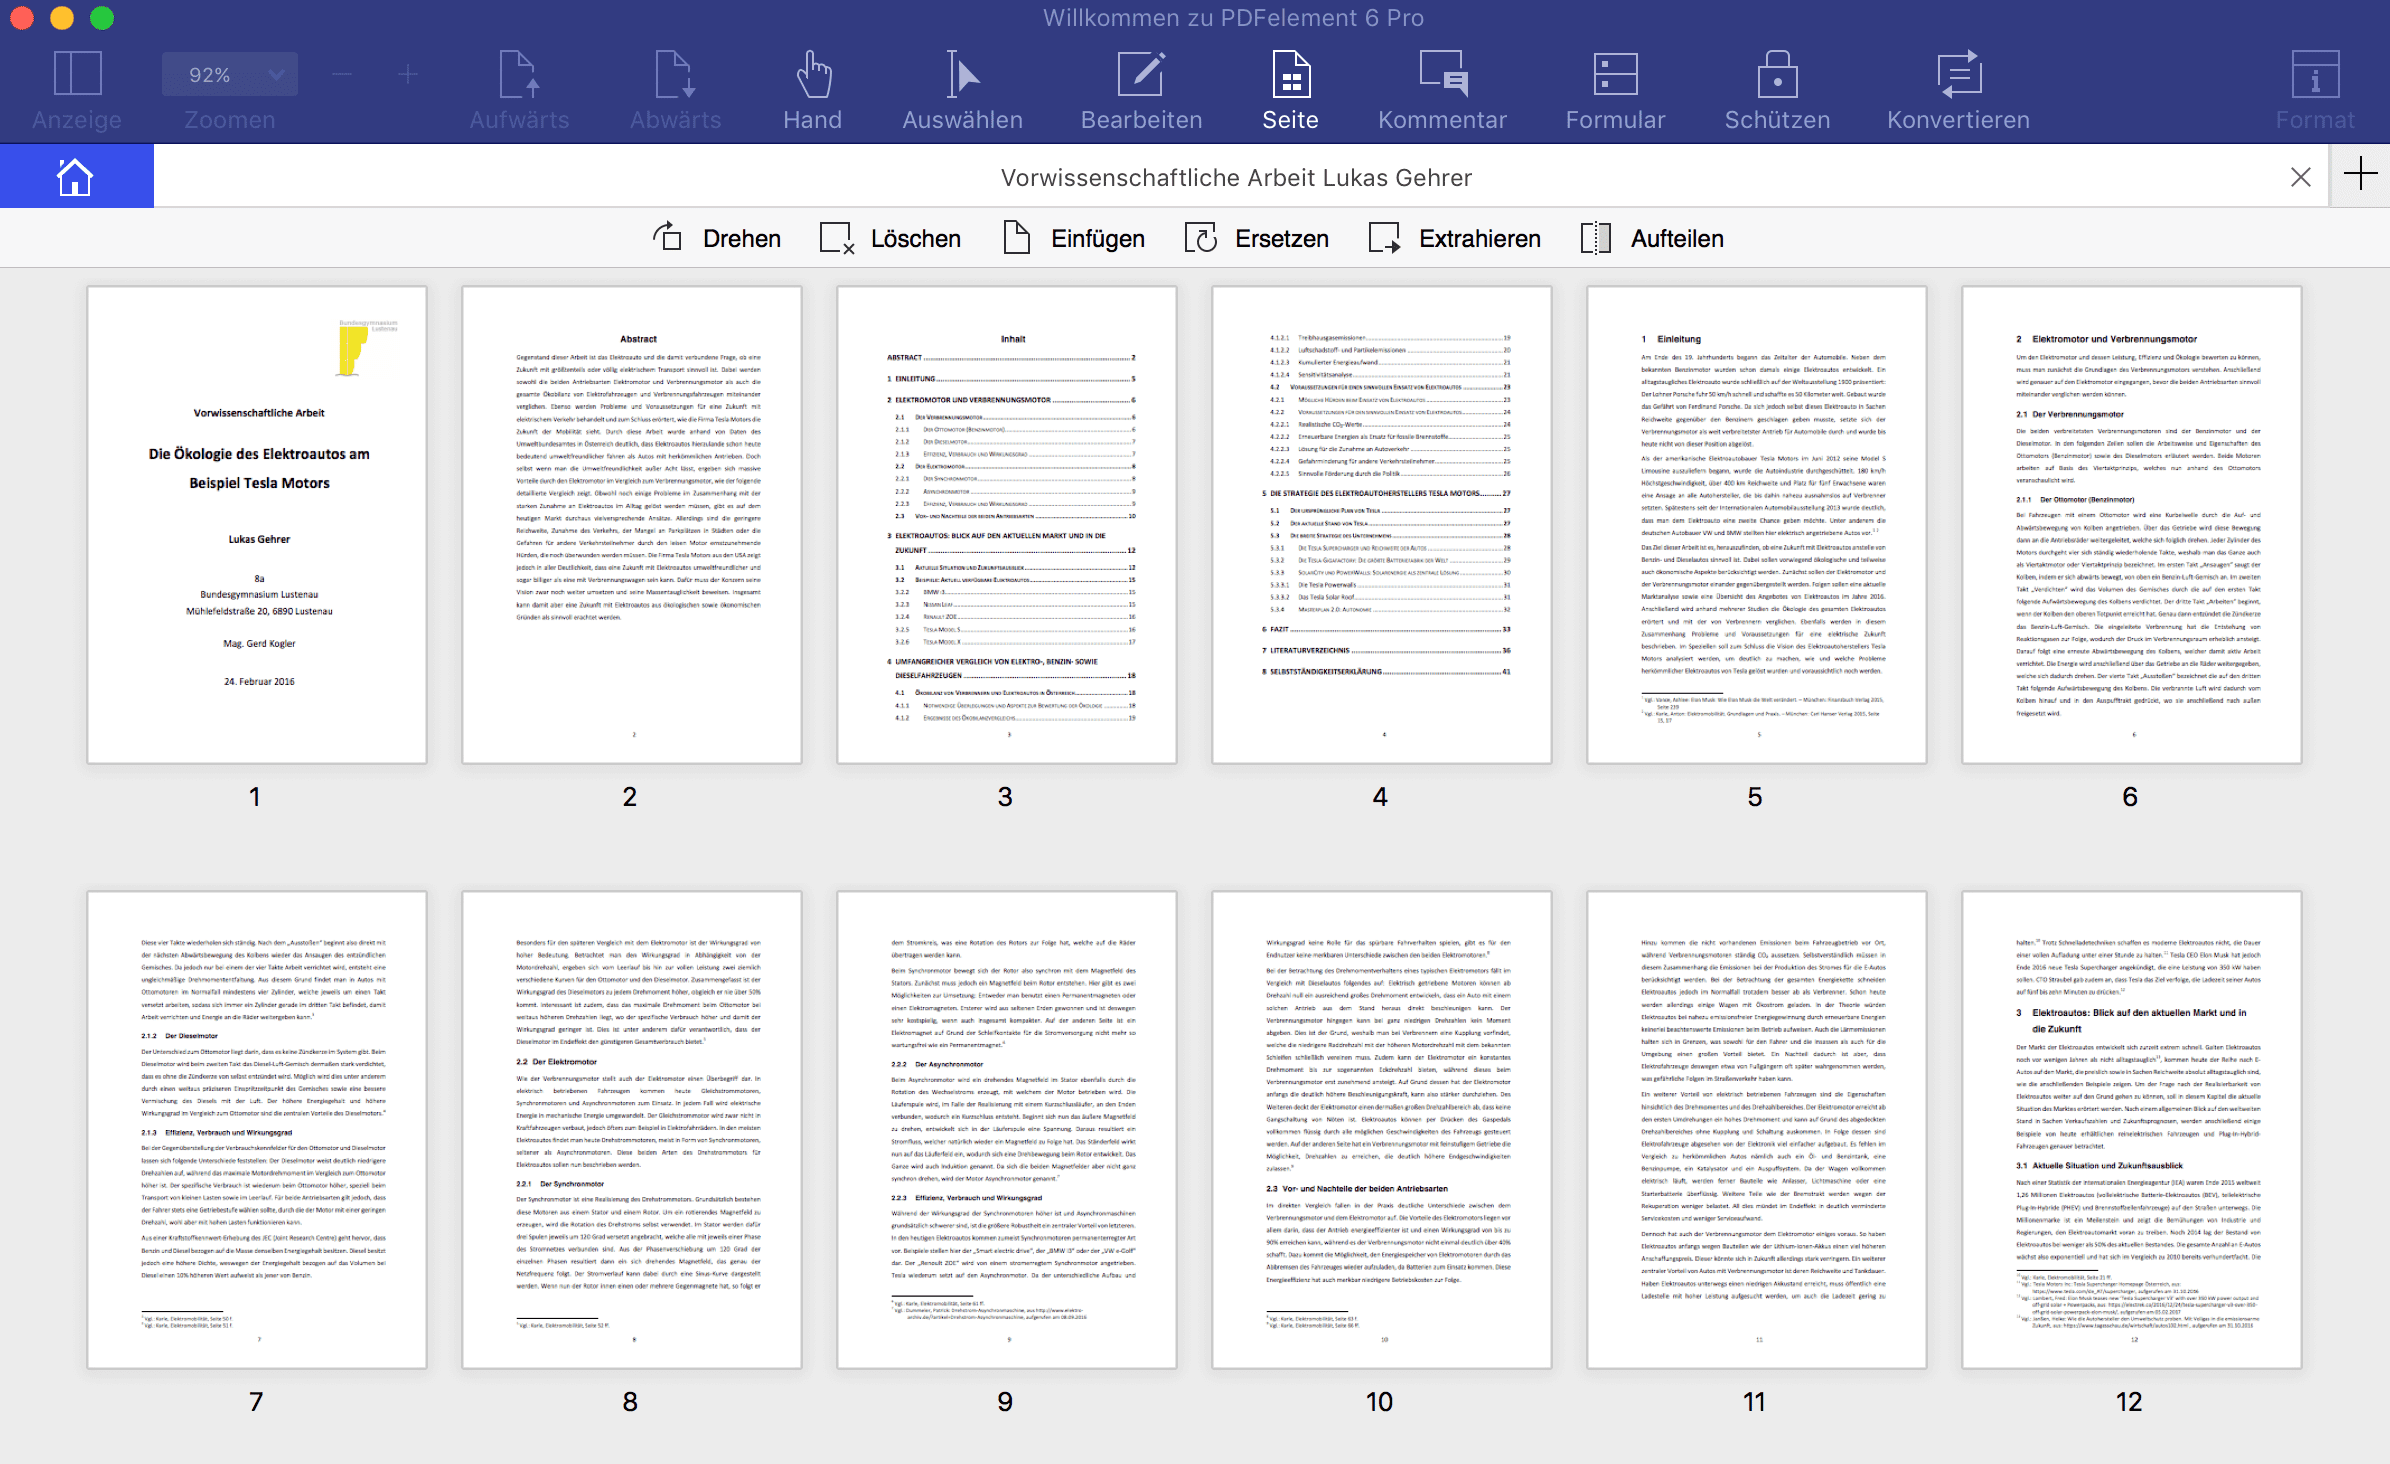The height and width of the screenshot is (1464, 2390).
Task: Select page 6 Elektromotor chapter thumbnail
Action: pos(2132,525)
